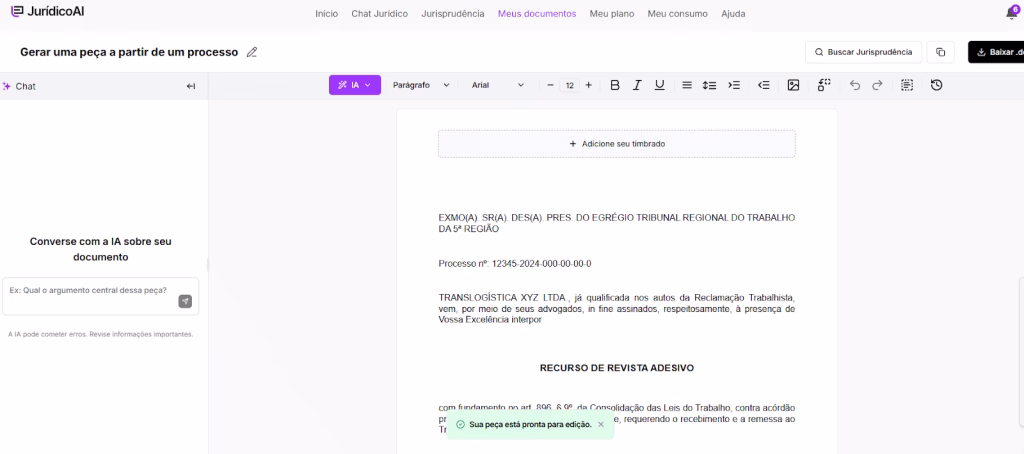Open Meu consumo page

(x=677, y=14)
